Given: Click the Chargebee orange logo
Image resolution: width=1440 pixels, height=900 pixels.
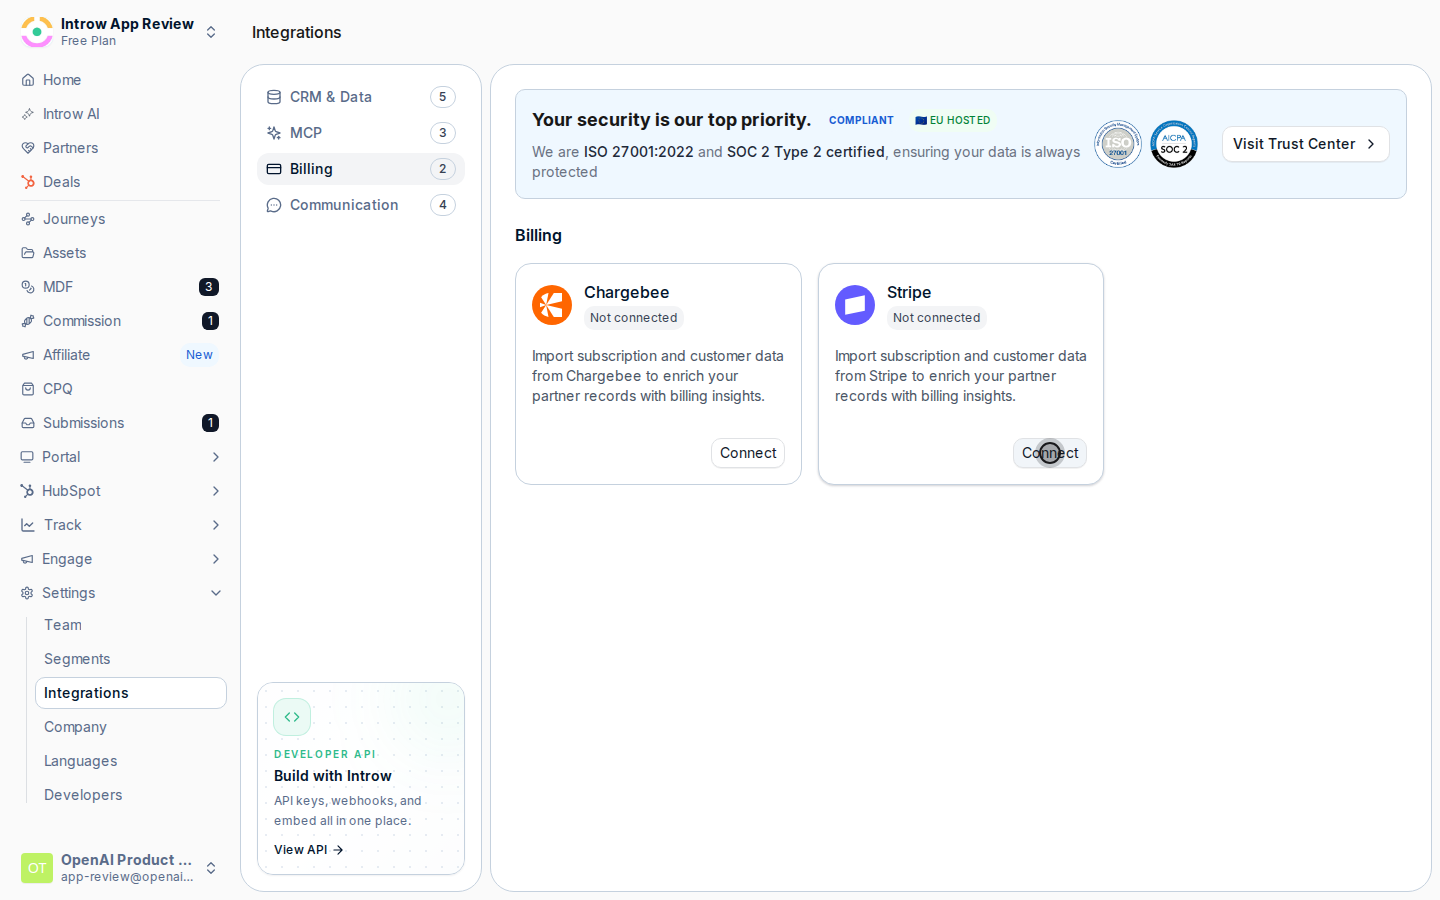Looking at the screenshot, I should [552, 305].
